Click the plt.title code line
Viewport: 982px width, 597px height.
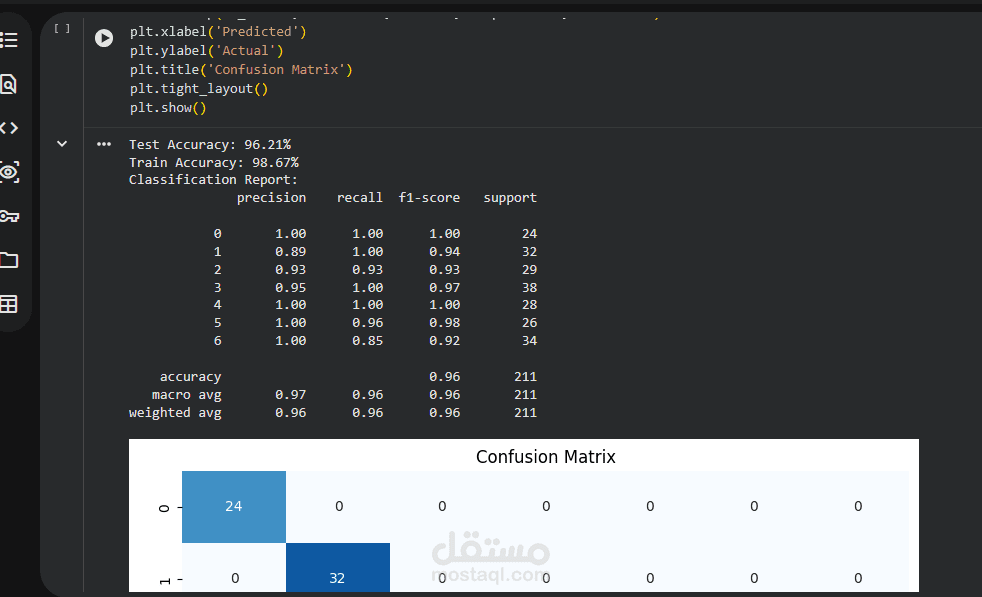240,70
